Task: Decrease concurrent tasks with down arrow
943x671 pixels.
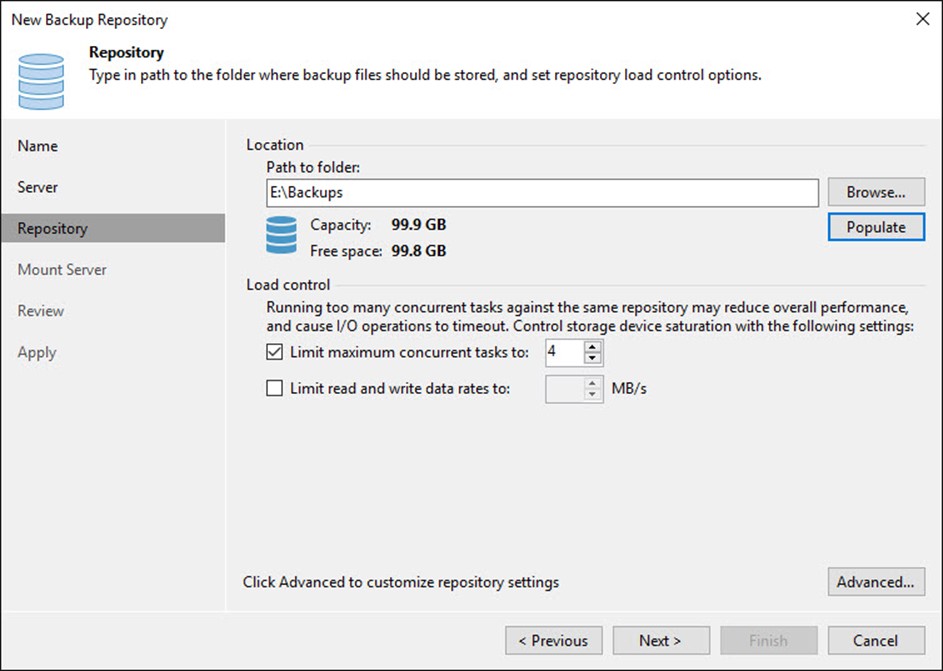Action: click(x=593, y=358)
